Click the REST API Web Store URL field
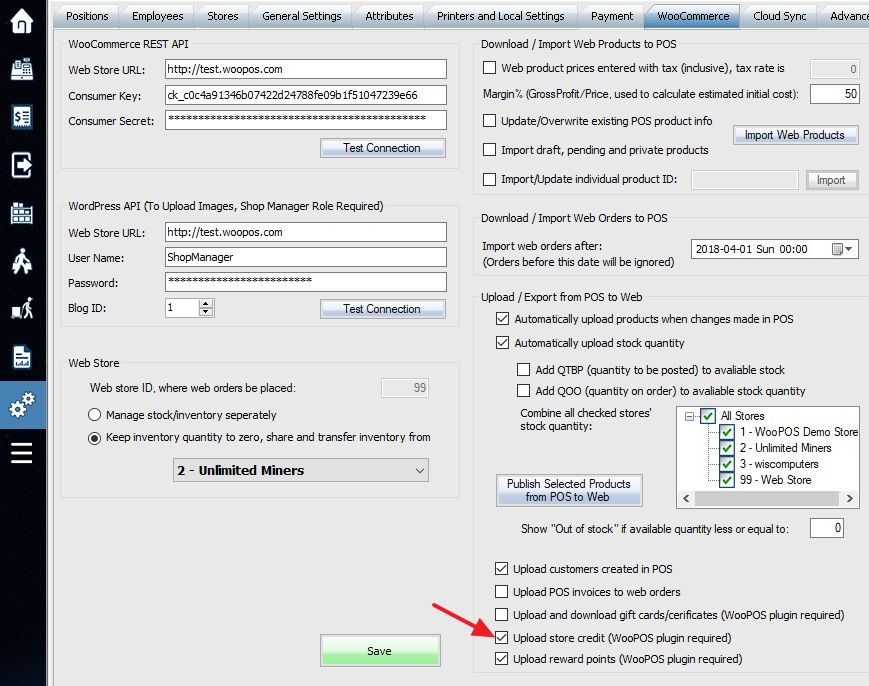 [305, 69]
